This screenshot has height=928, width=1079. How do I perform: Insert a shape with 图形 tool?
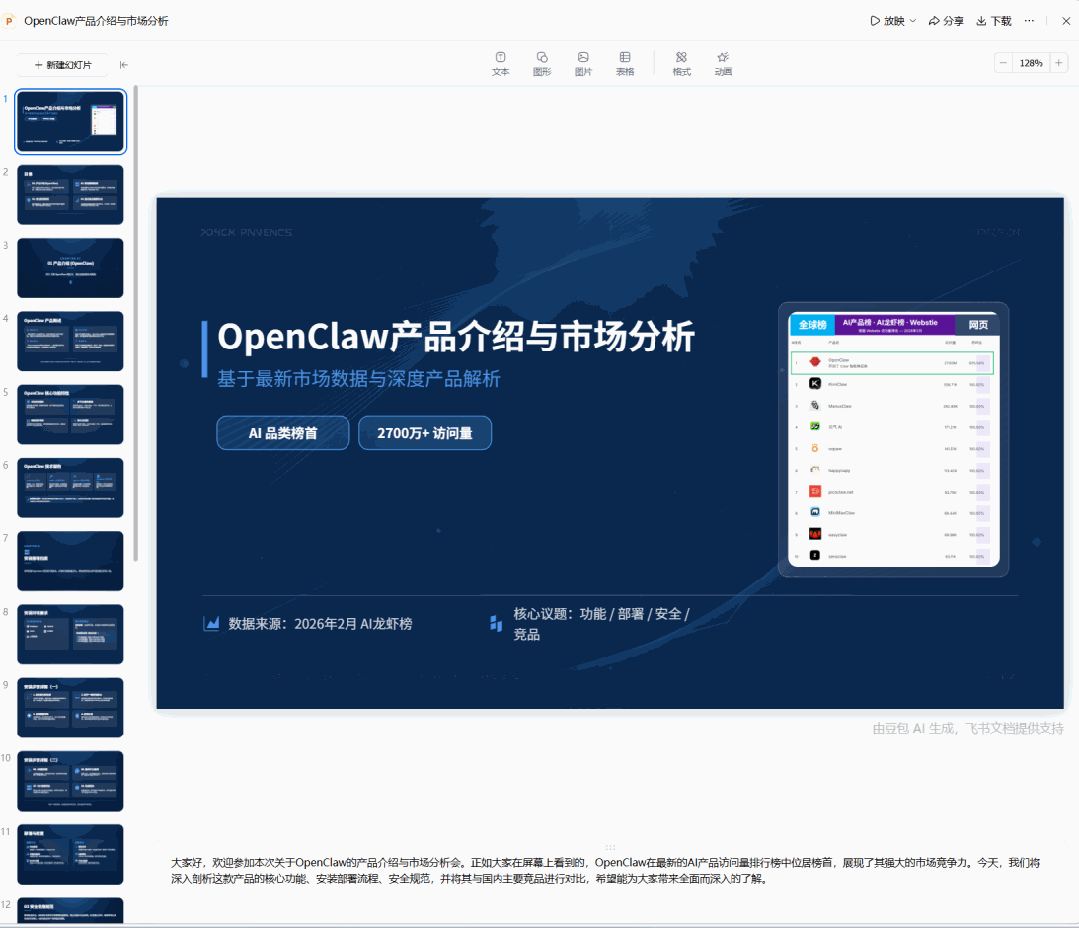pos(542,63)
